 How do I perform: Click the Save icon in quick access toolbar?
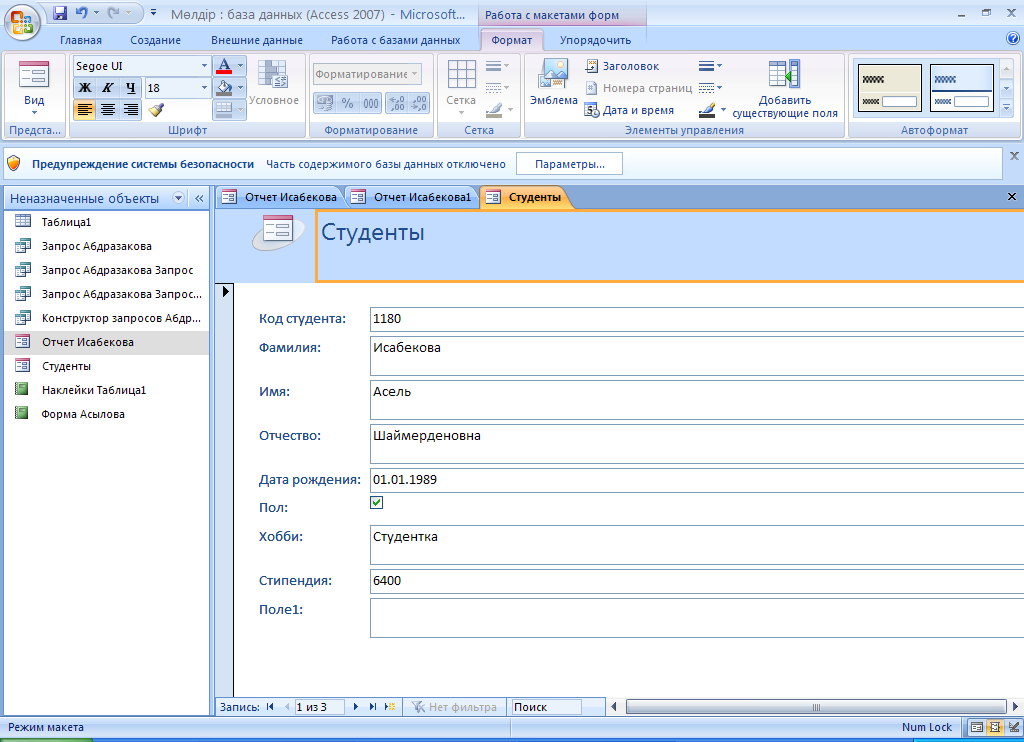60,14
